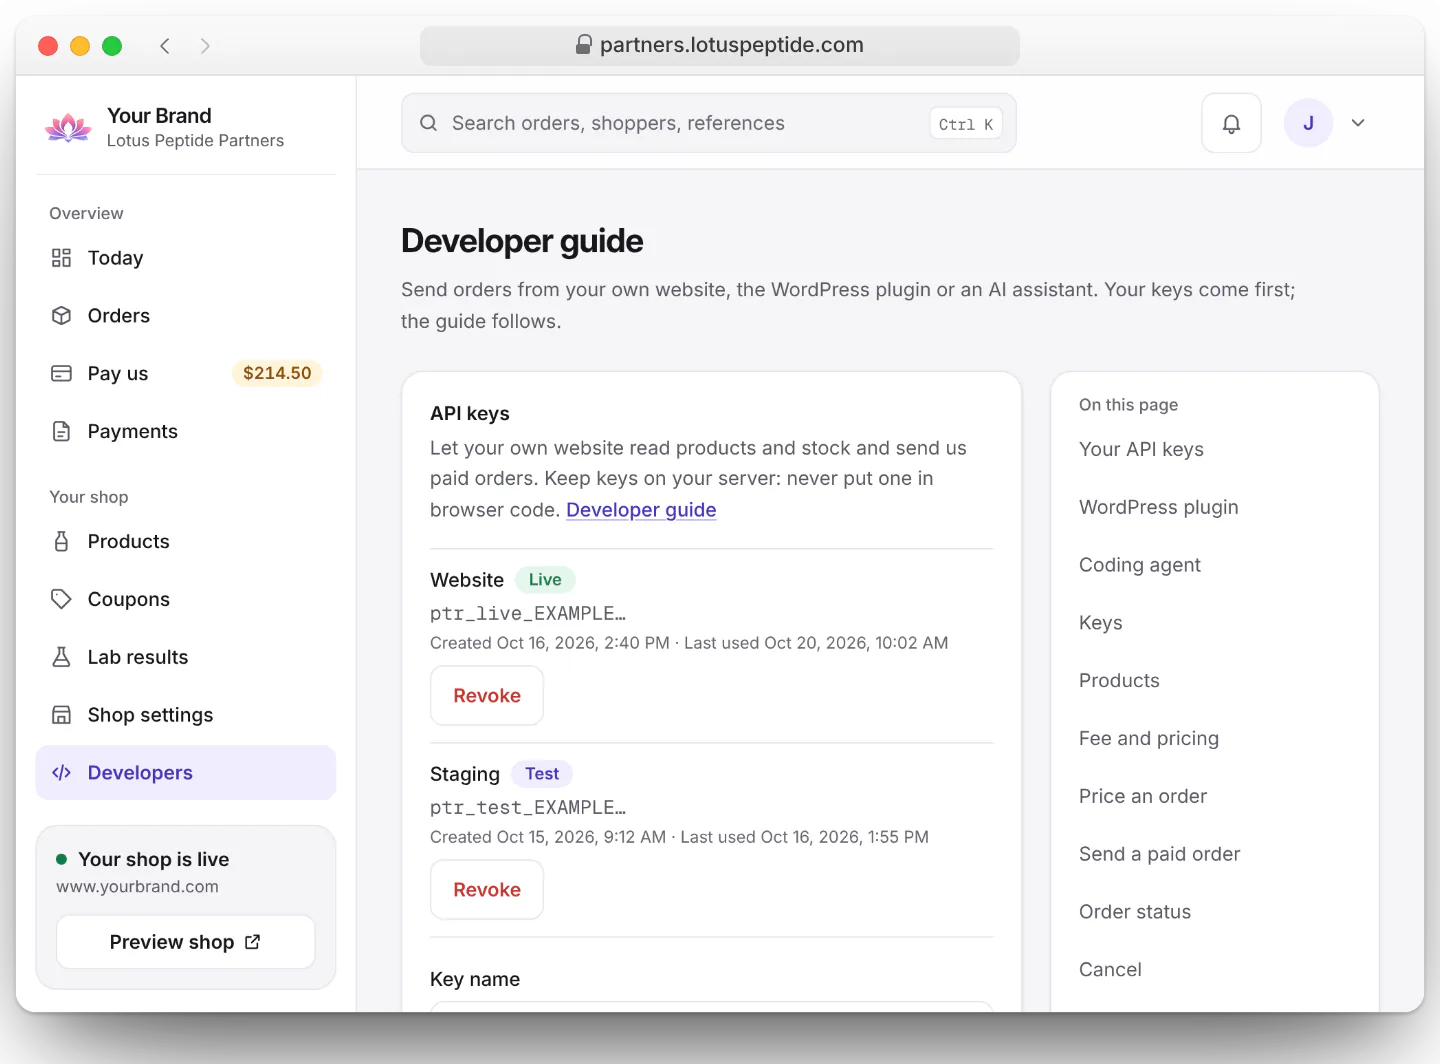Go to Products in On this page list

click(x=1119, y=681)
